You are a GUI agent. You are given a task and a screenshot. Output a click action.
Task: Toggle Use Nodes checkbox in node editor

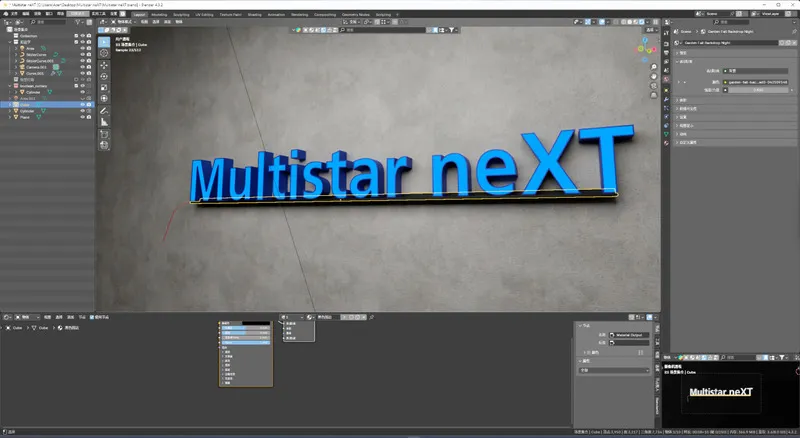92,317
